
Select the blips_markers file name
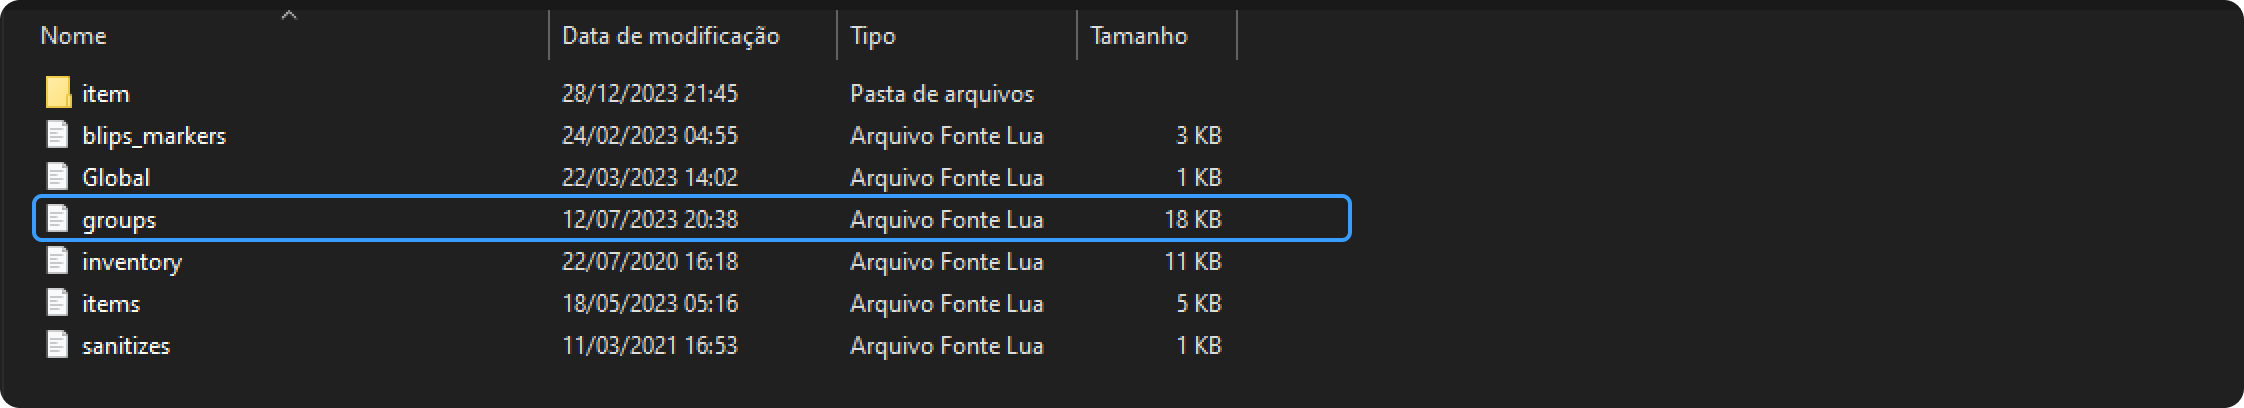click(154, 135)
